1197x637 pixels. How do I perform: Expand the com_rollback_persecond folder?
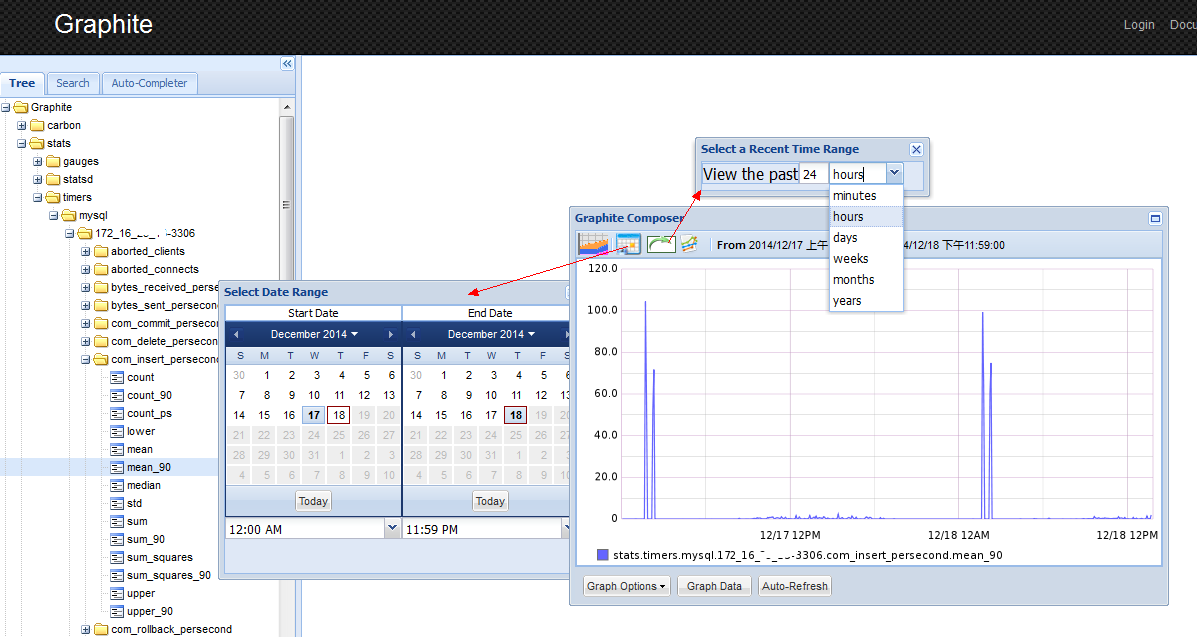(86, 629)
